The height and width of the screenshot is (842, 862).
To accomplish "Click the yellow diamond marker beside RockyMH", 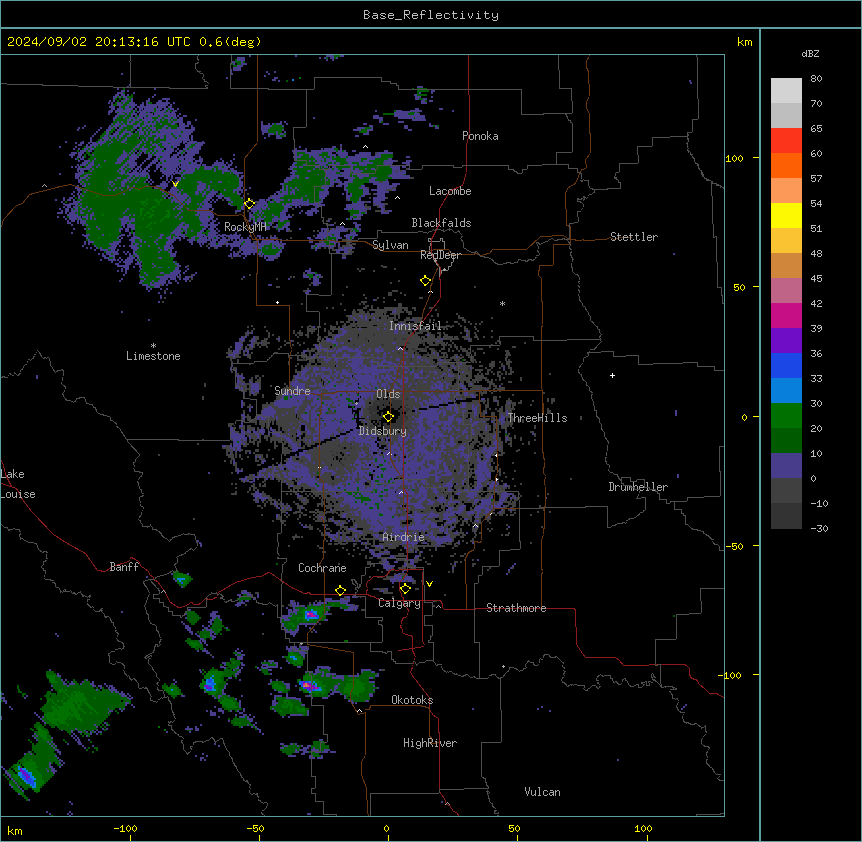I will (249, 204).
